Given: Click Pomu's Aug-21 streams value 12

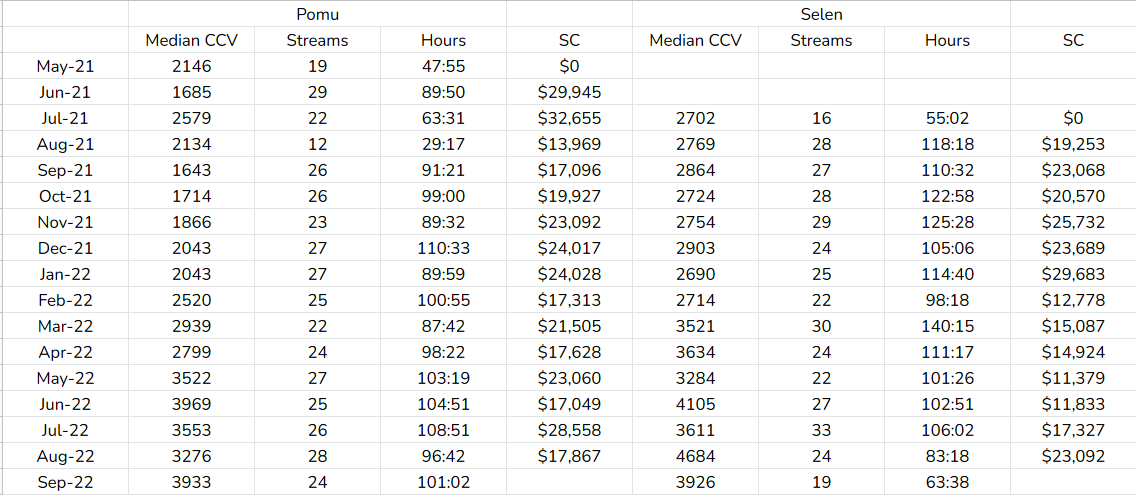Looking at the screenshot, I should pos(317,145).
